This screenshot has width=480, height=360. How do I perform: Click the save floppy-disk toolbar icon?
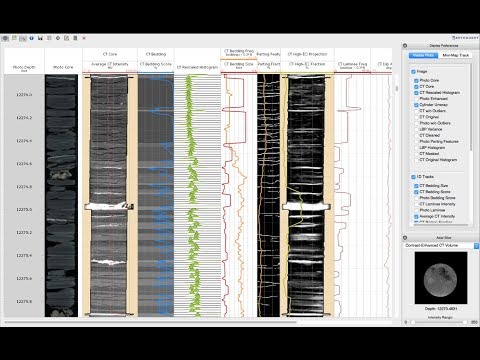tap(40, 38)
